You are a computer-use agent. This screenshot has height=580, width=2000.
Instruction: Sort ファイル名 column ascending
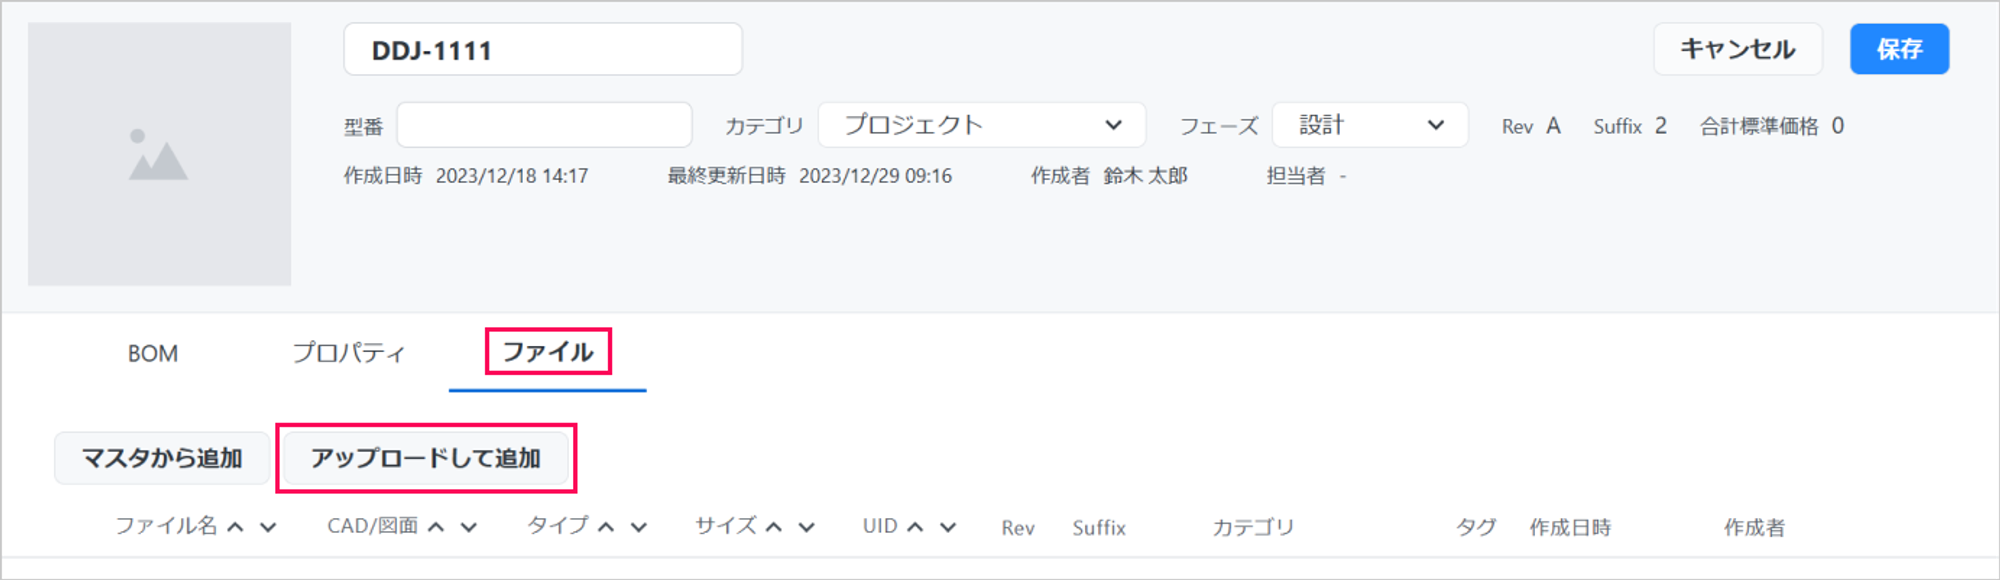pyautogui.click(x=236, y=527)
